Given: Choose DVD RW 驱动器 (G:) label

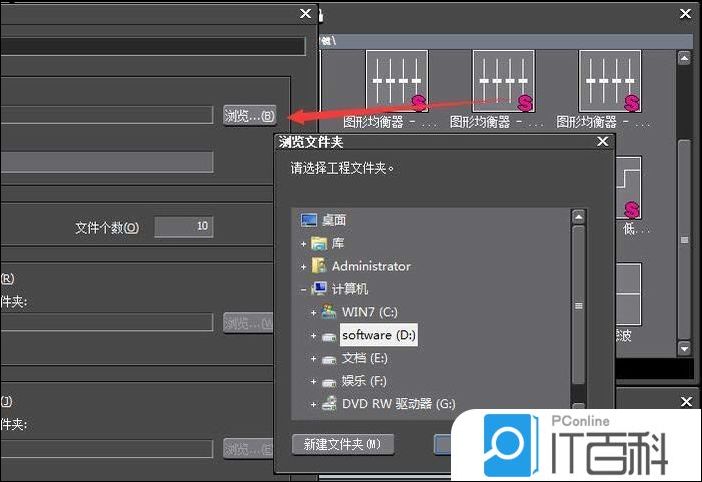Looking at the screenshot, I should pyautogui.click(x=398, y=404).
